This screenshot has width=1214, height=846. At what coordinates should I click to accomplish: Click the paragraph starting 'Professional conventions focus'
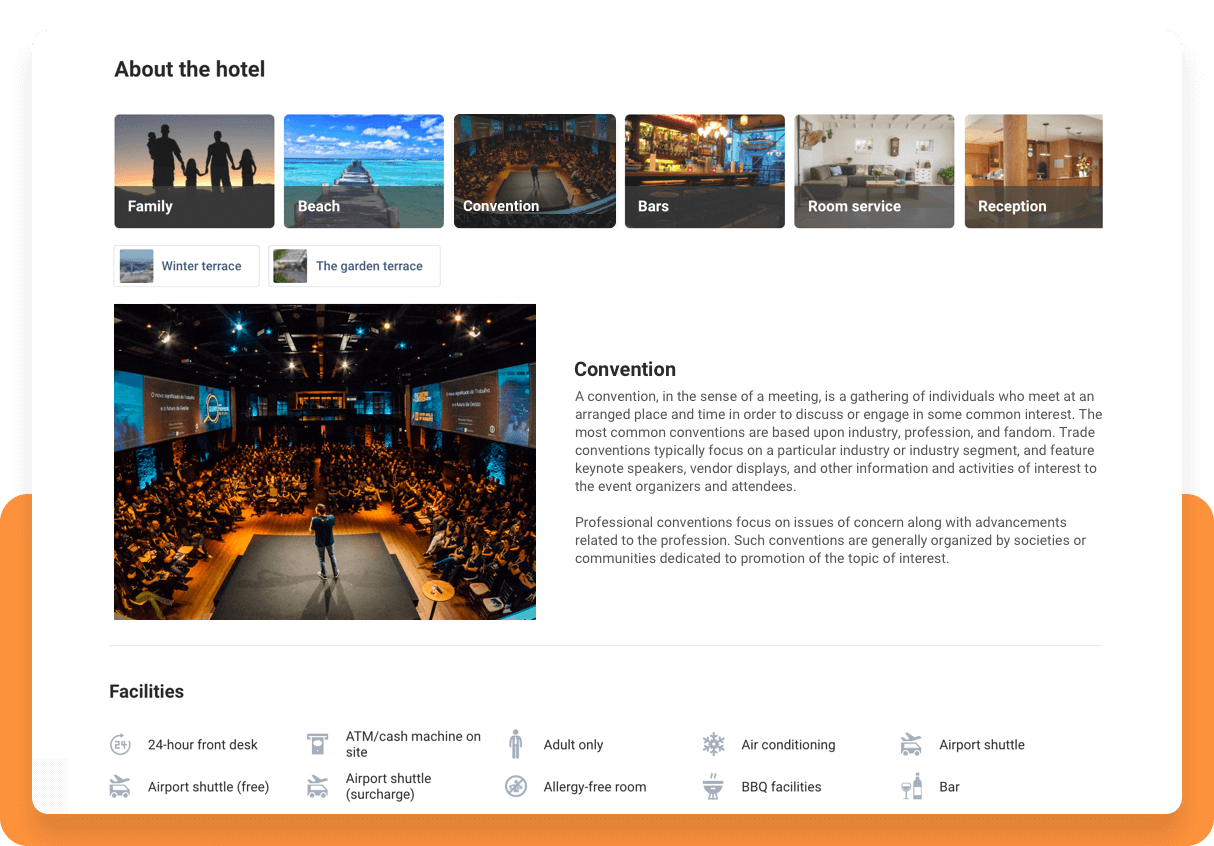pos(830,540)
